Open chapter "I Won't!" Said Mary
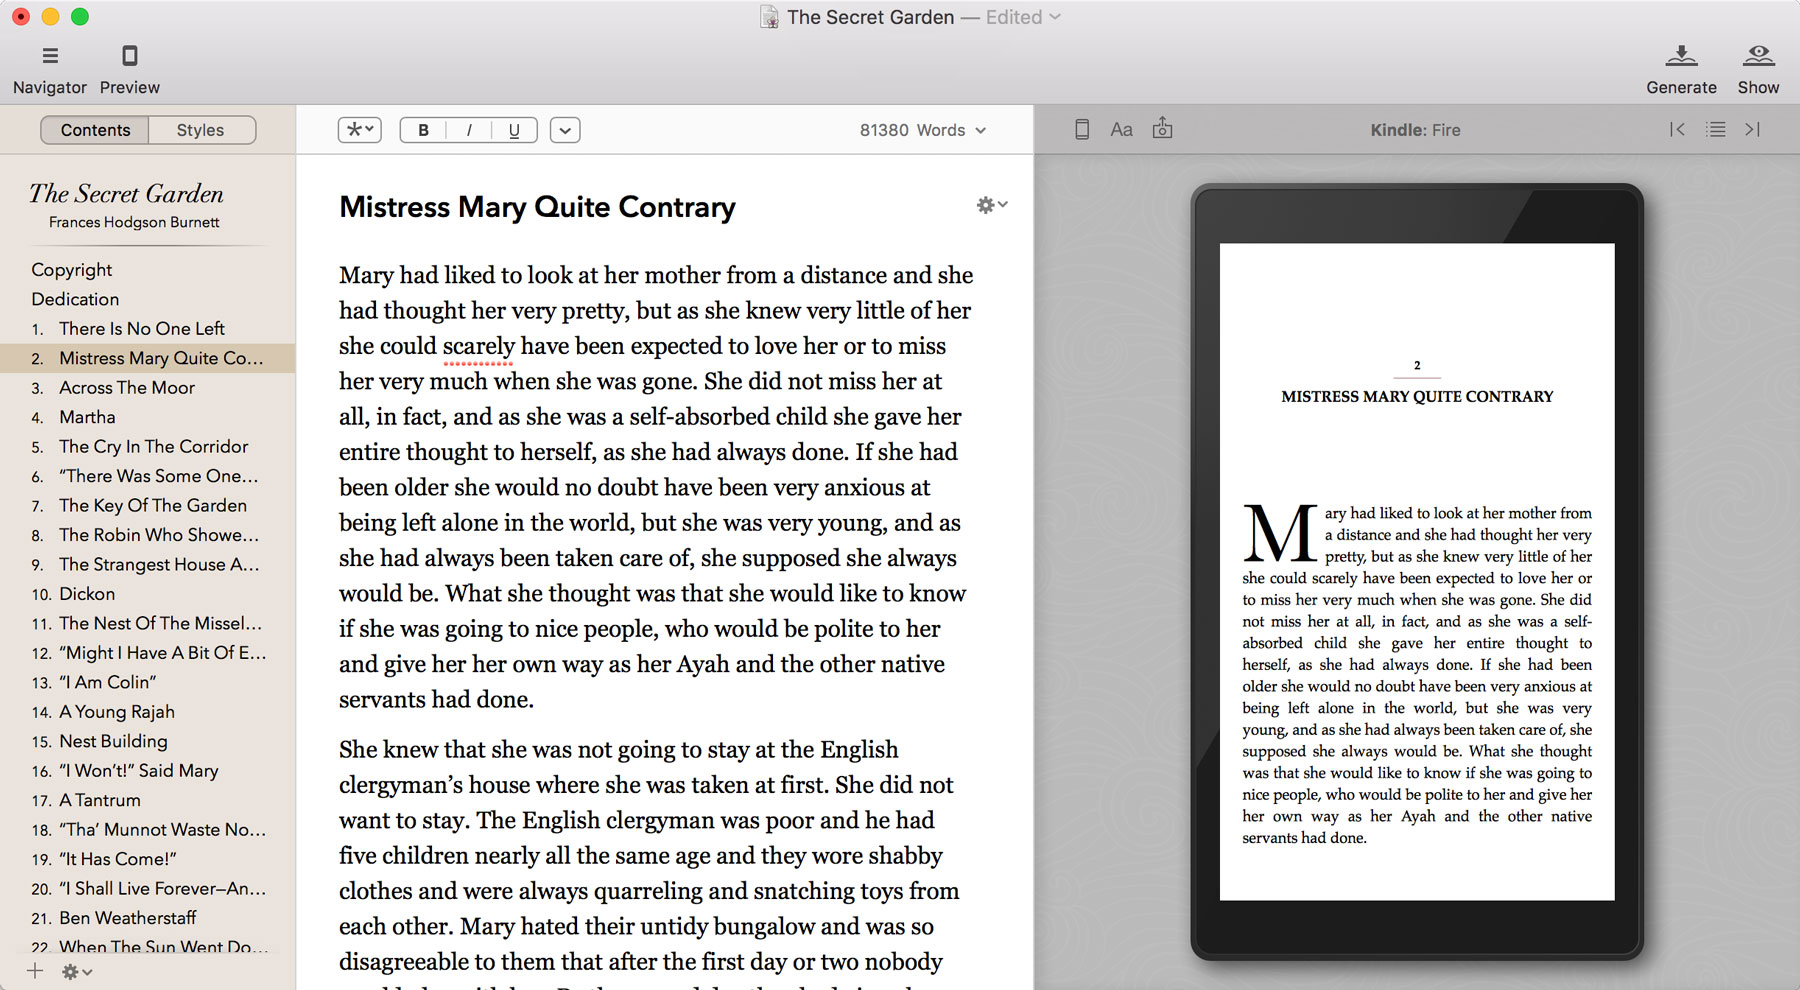The image size is (1800, 990). pos(139,771)
